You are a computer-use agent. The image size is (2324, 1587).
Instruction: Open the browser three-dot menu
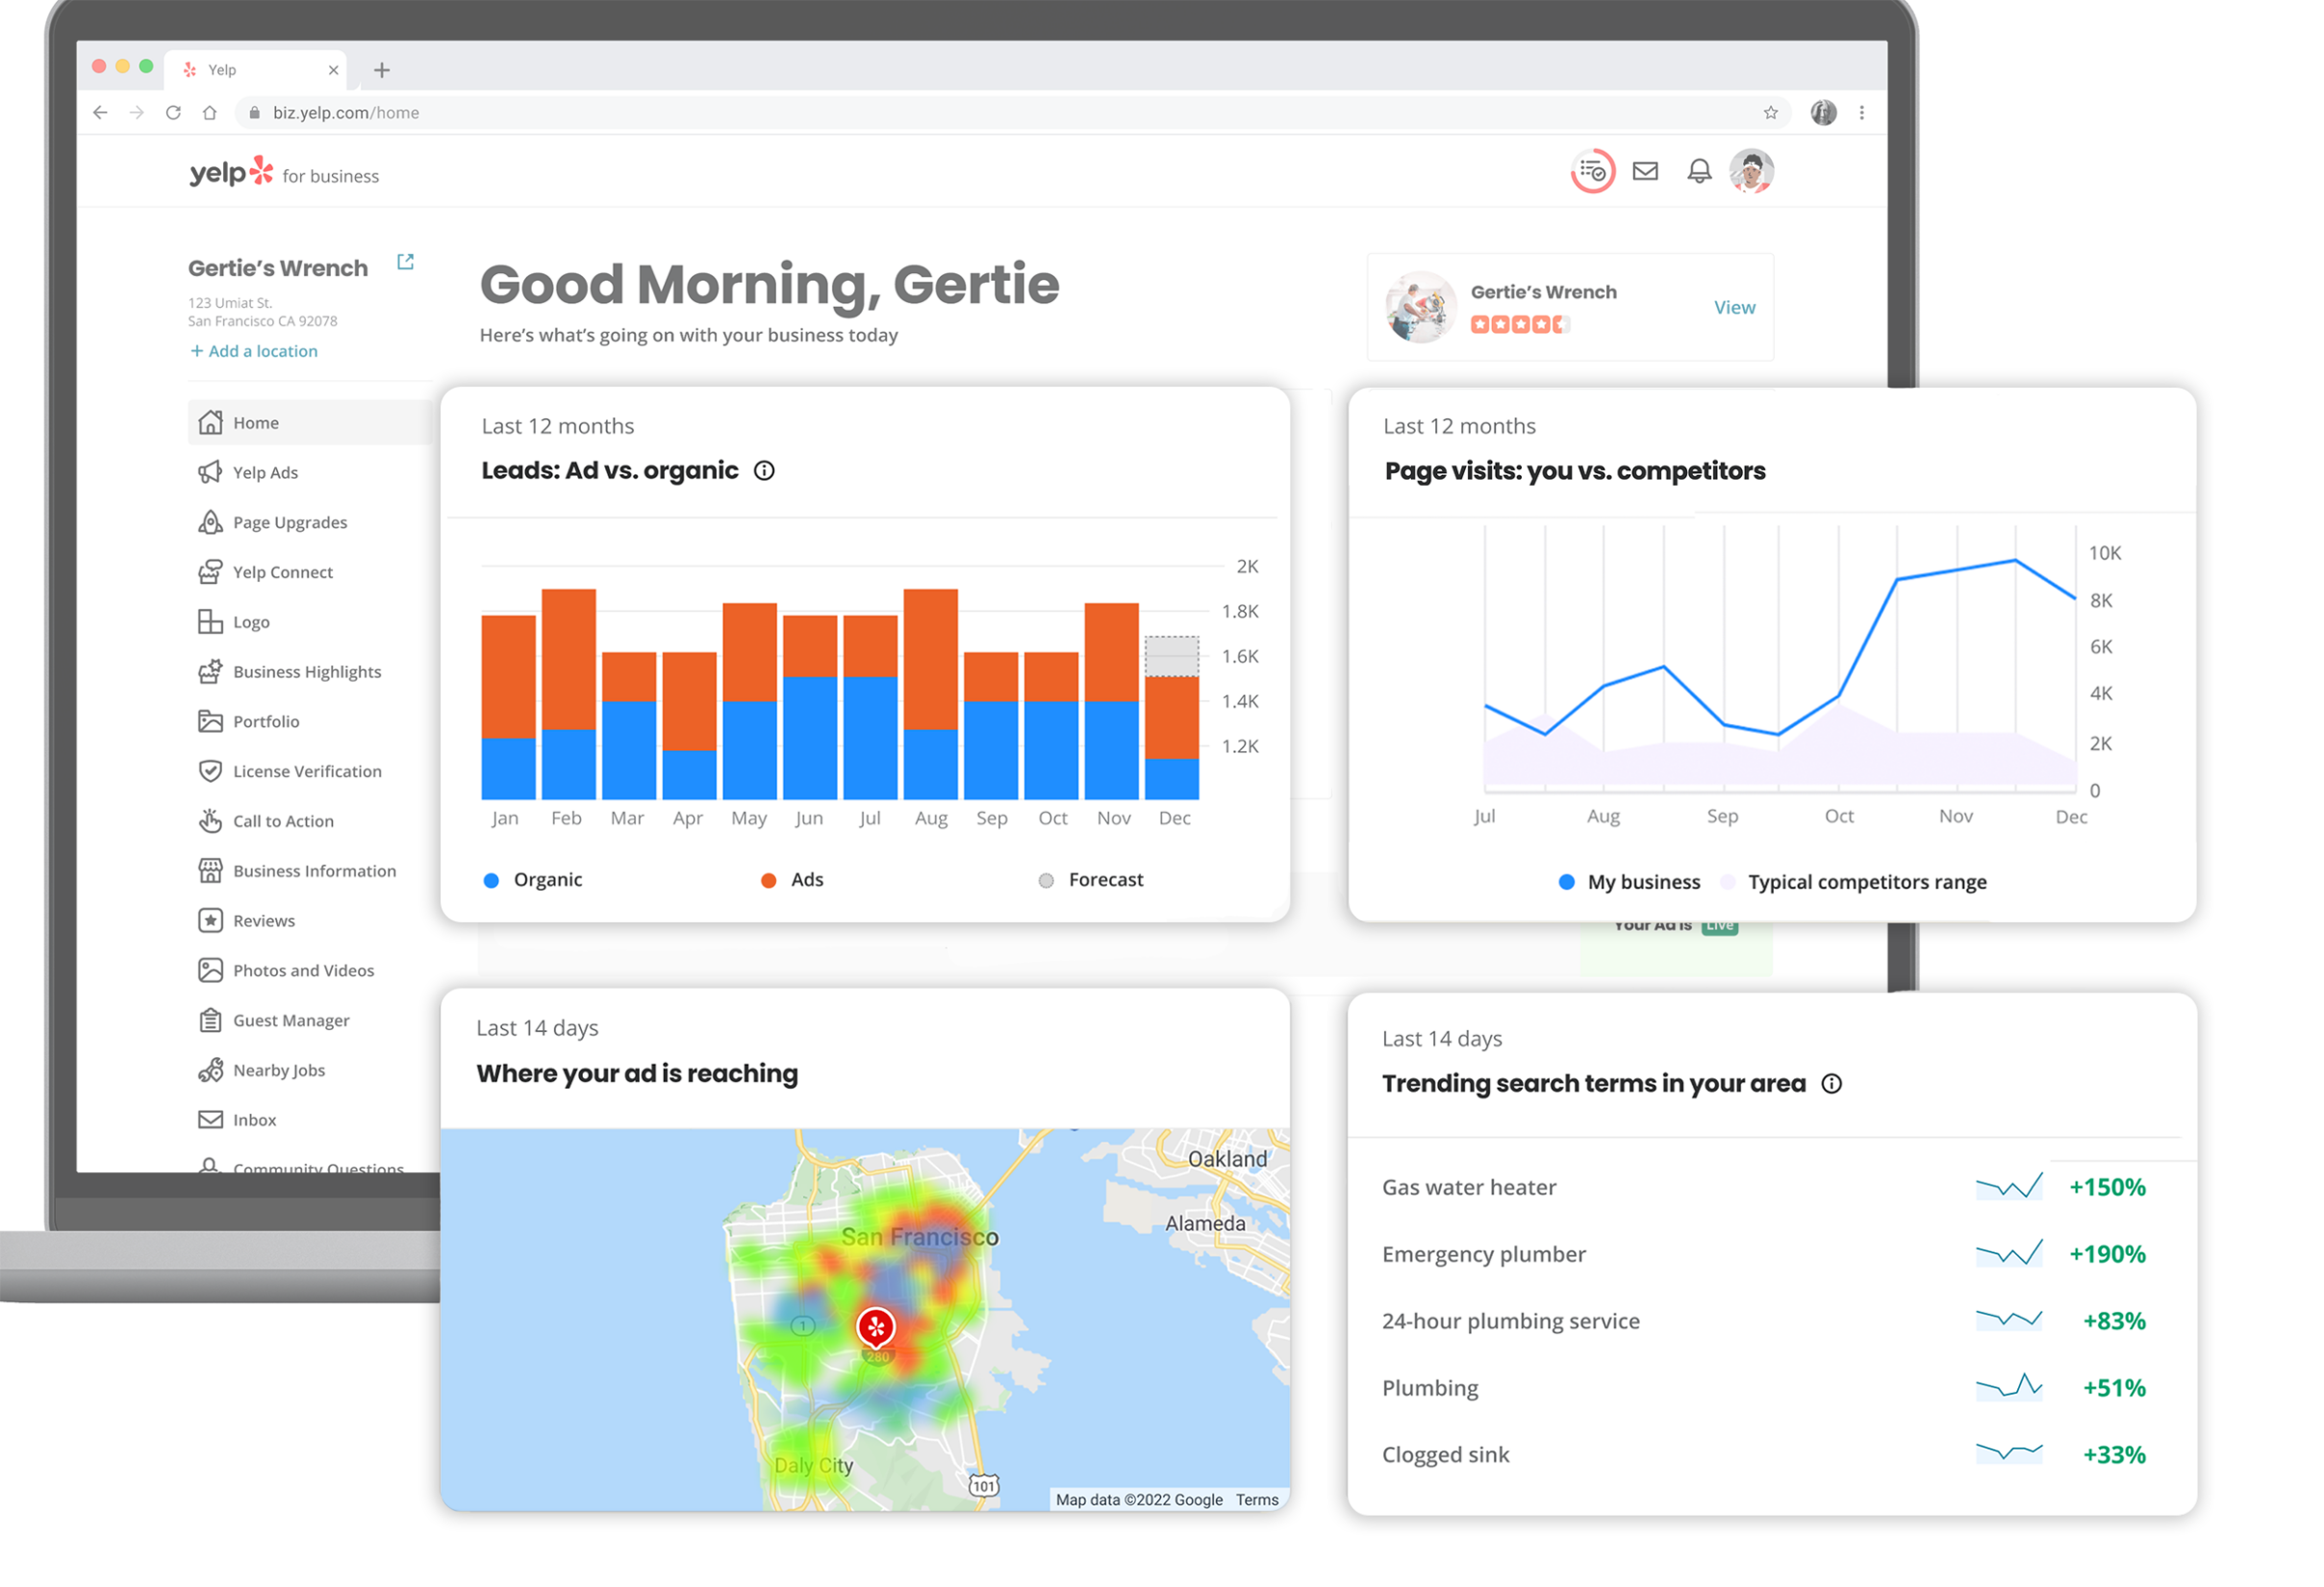coord(1861,113)
